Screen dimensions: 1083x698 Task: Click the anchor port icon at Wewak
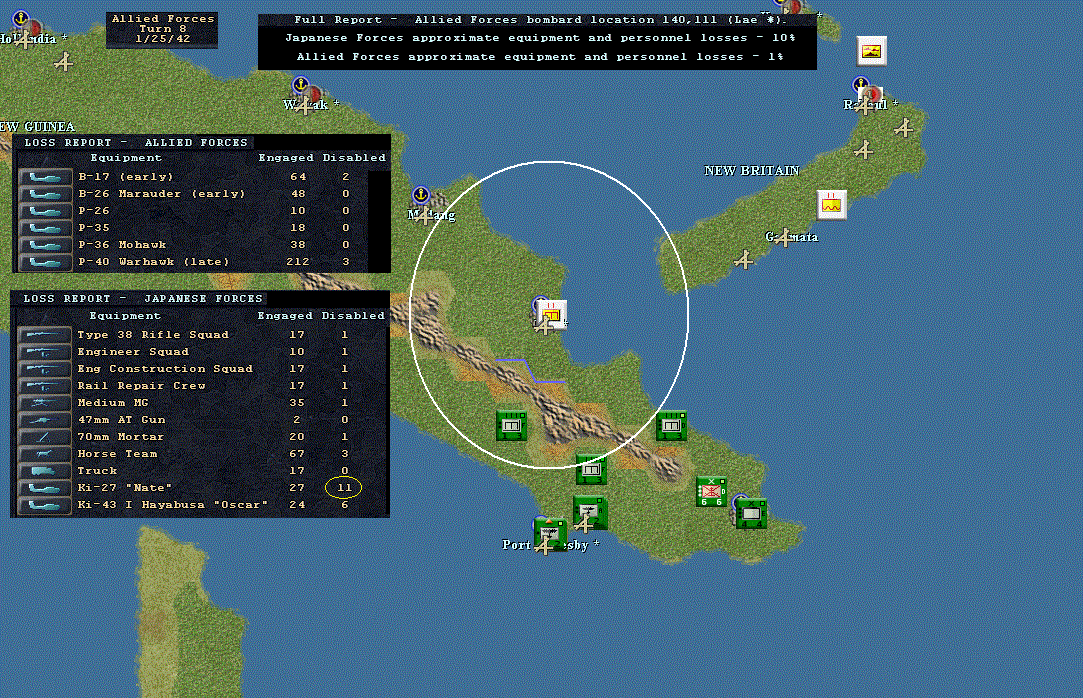pyautogui.click(x=300, y=85)
